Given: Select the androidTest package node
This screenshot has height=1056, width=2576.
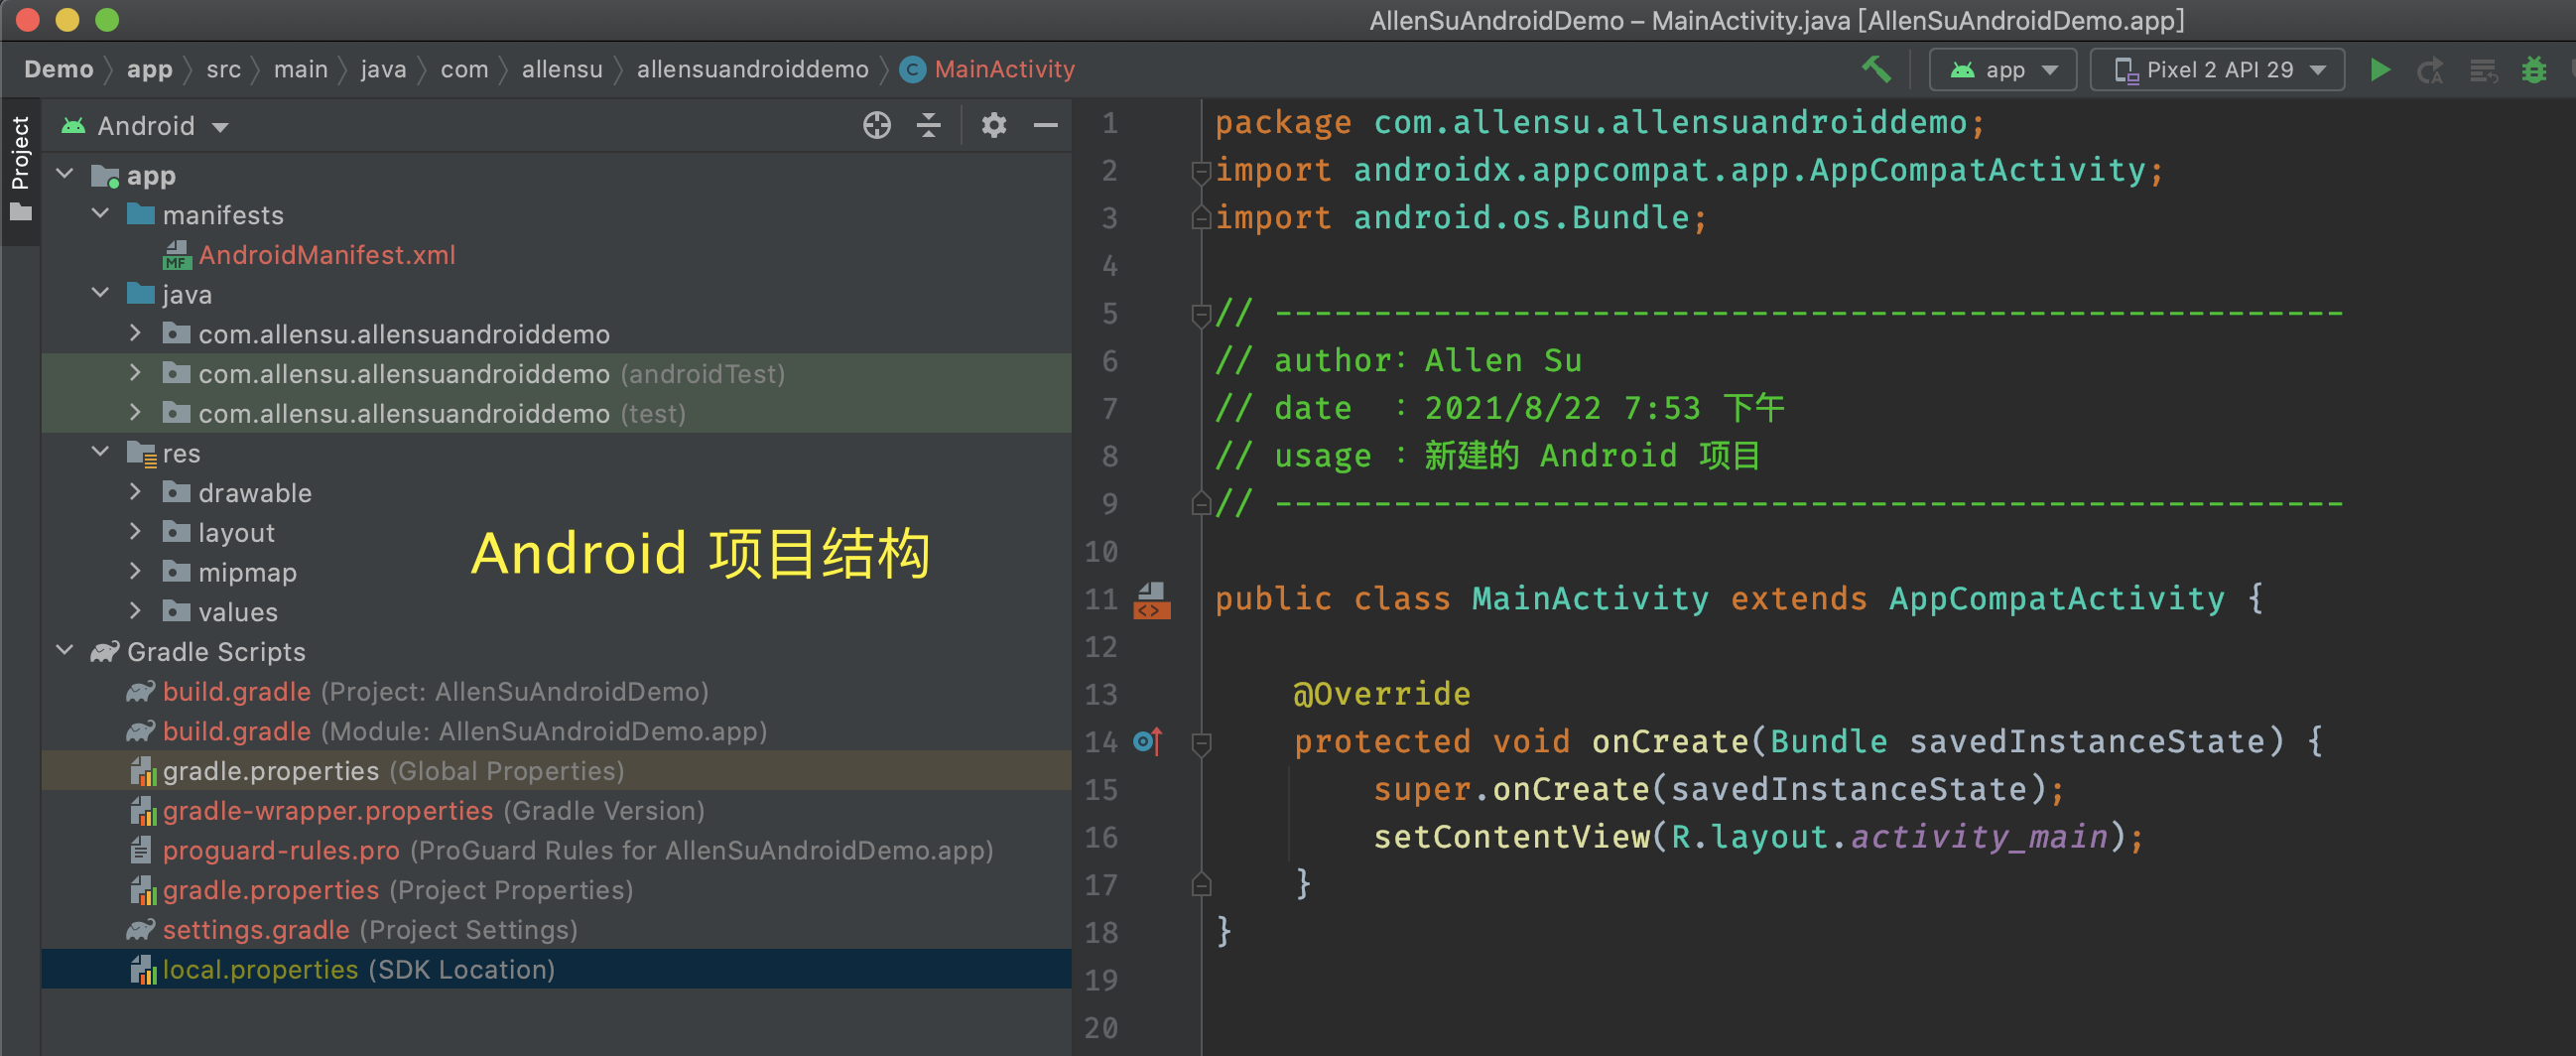Looking at the screenshot, I should 556,373.
